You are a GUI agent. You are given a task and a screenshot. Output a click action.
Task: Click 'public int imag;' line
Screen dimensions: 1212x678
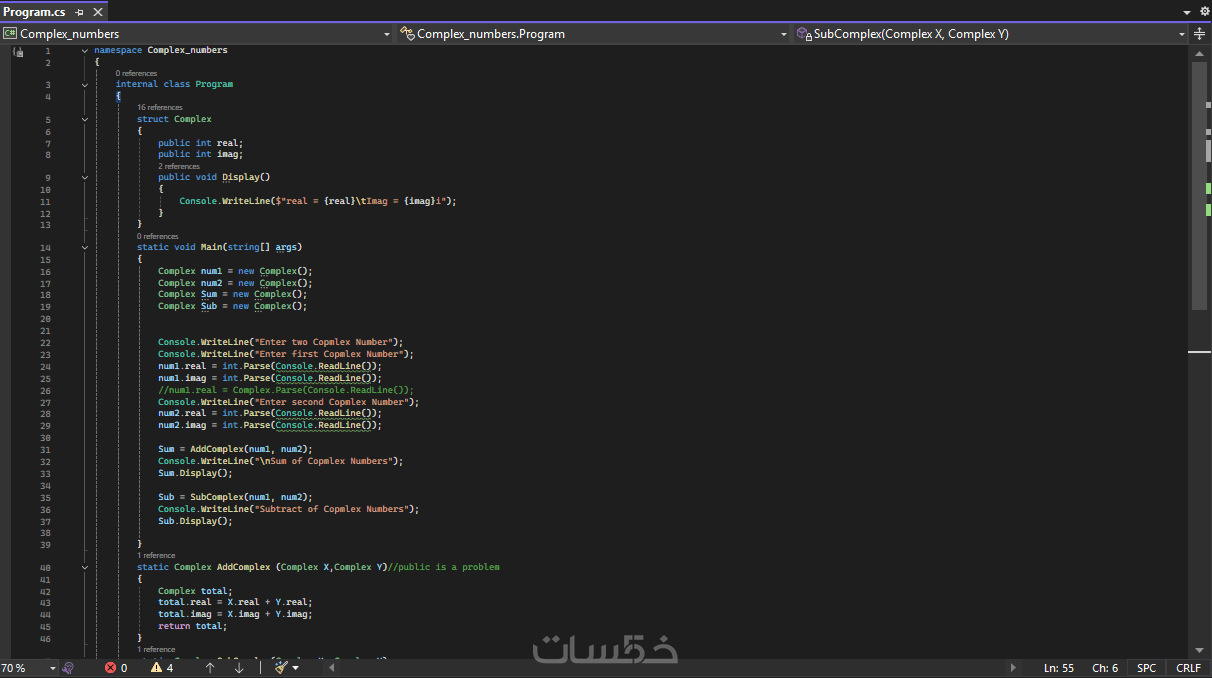(x=200, y=155)
